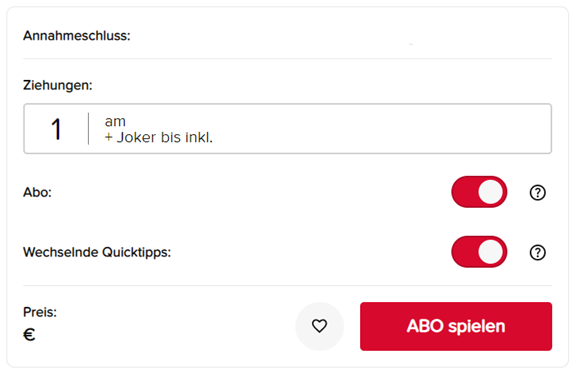This screenshot has height=374, width=577.
Task: Click the Ziehungen heading
Action: (x=58, y=85)
